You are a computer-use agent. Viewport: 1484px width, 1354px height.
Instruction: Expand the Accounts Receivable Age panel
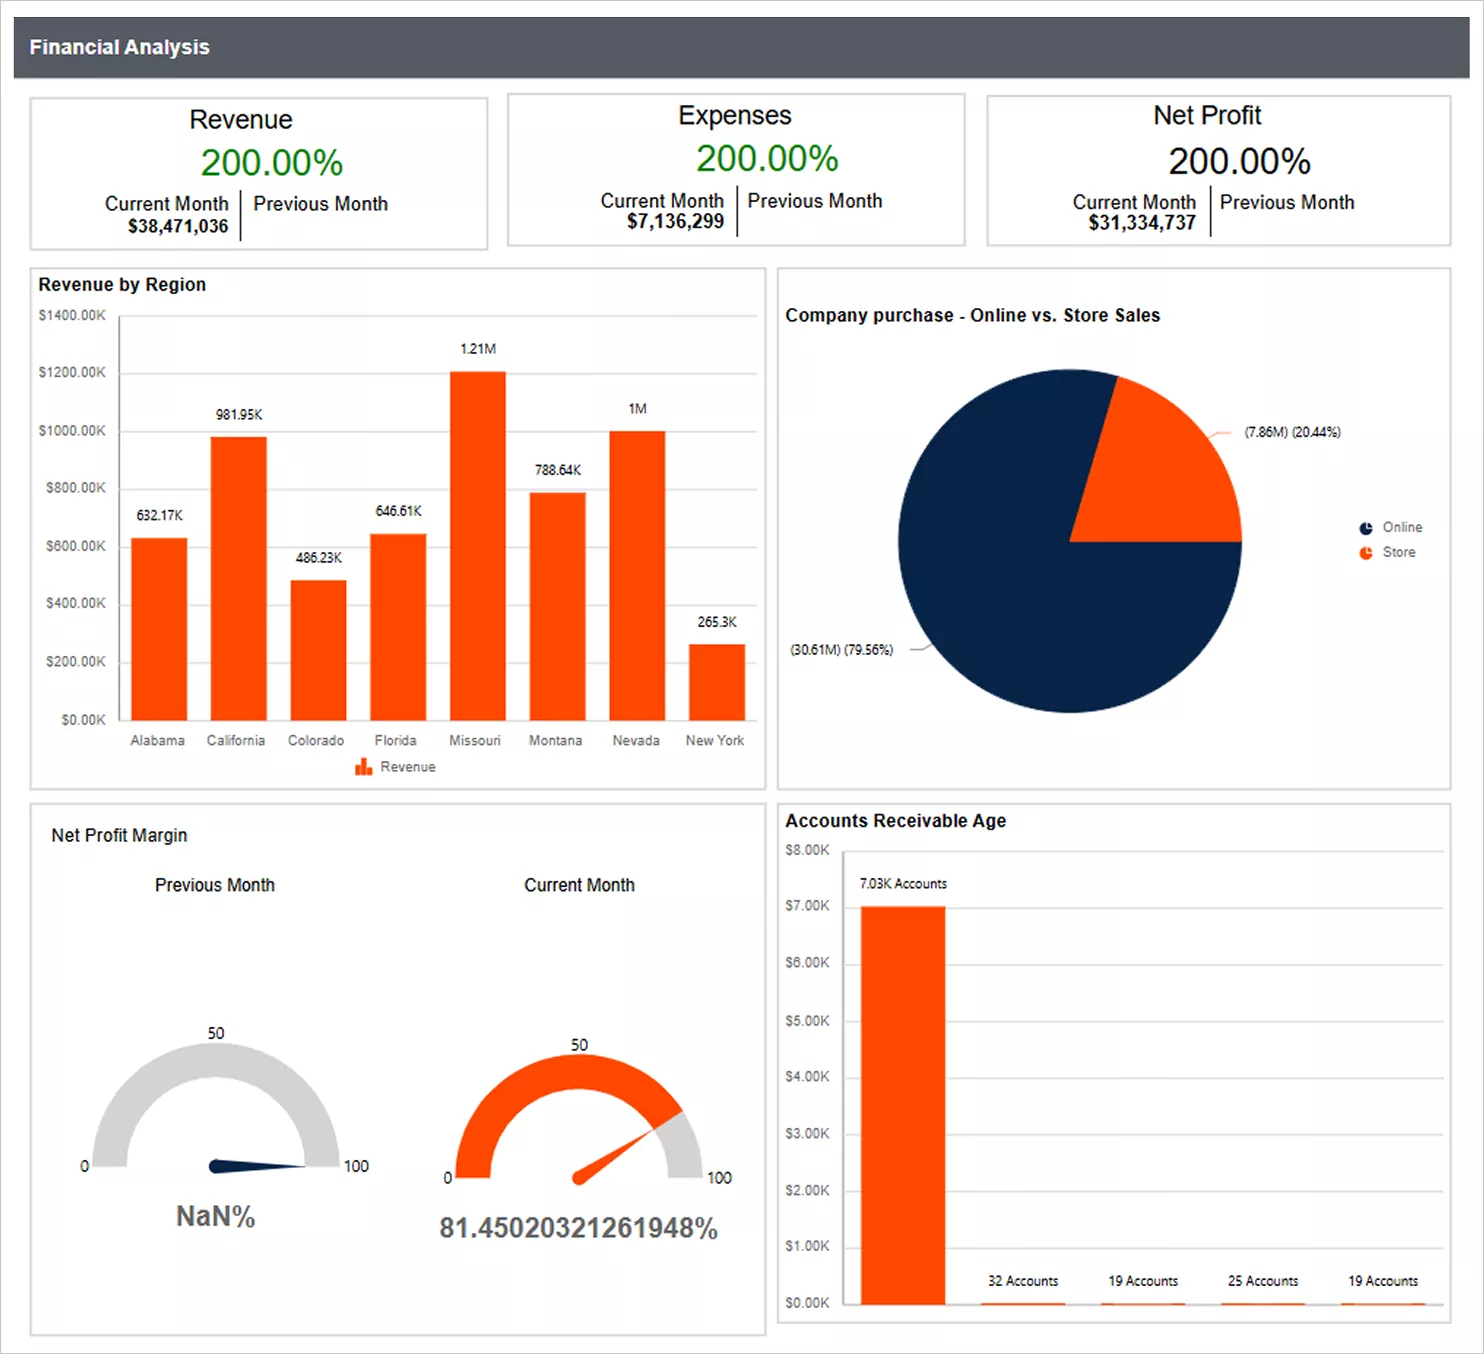895,820
